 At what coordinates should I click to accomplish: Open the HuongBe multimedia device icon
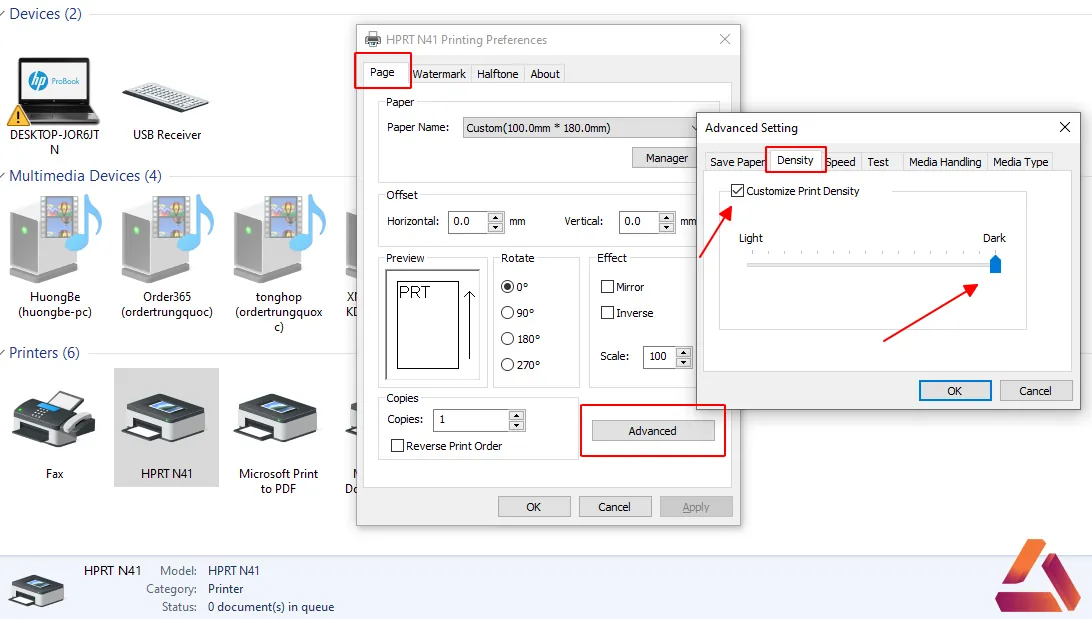[x=56, y=239]
